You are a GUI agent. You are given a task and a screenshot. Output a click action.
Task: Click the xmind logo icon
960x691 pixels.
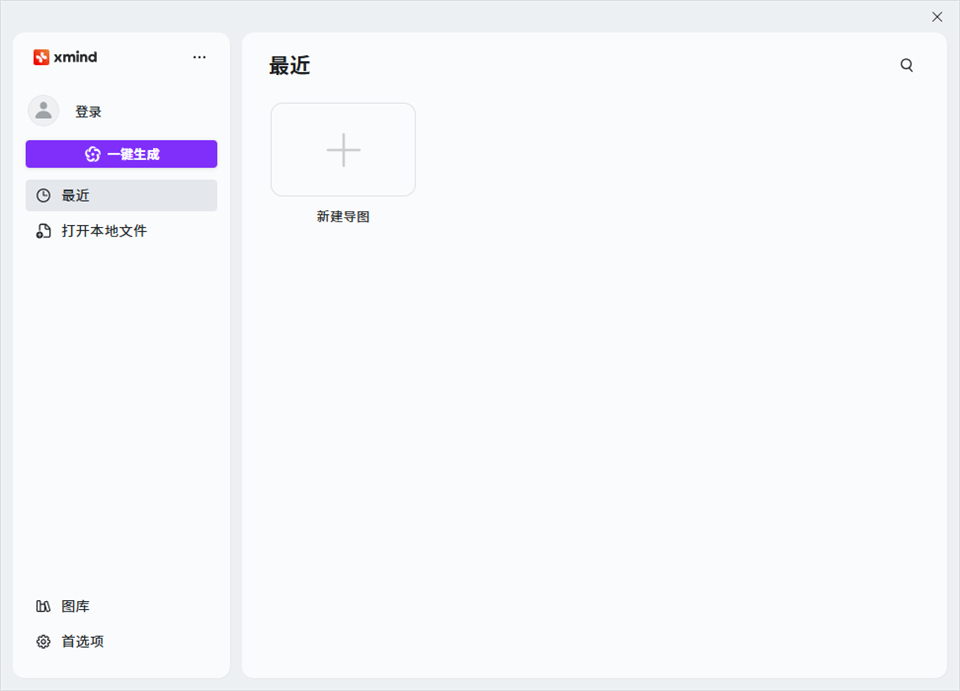(x=41, y=57)
